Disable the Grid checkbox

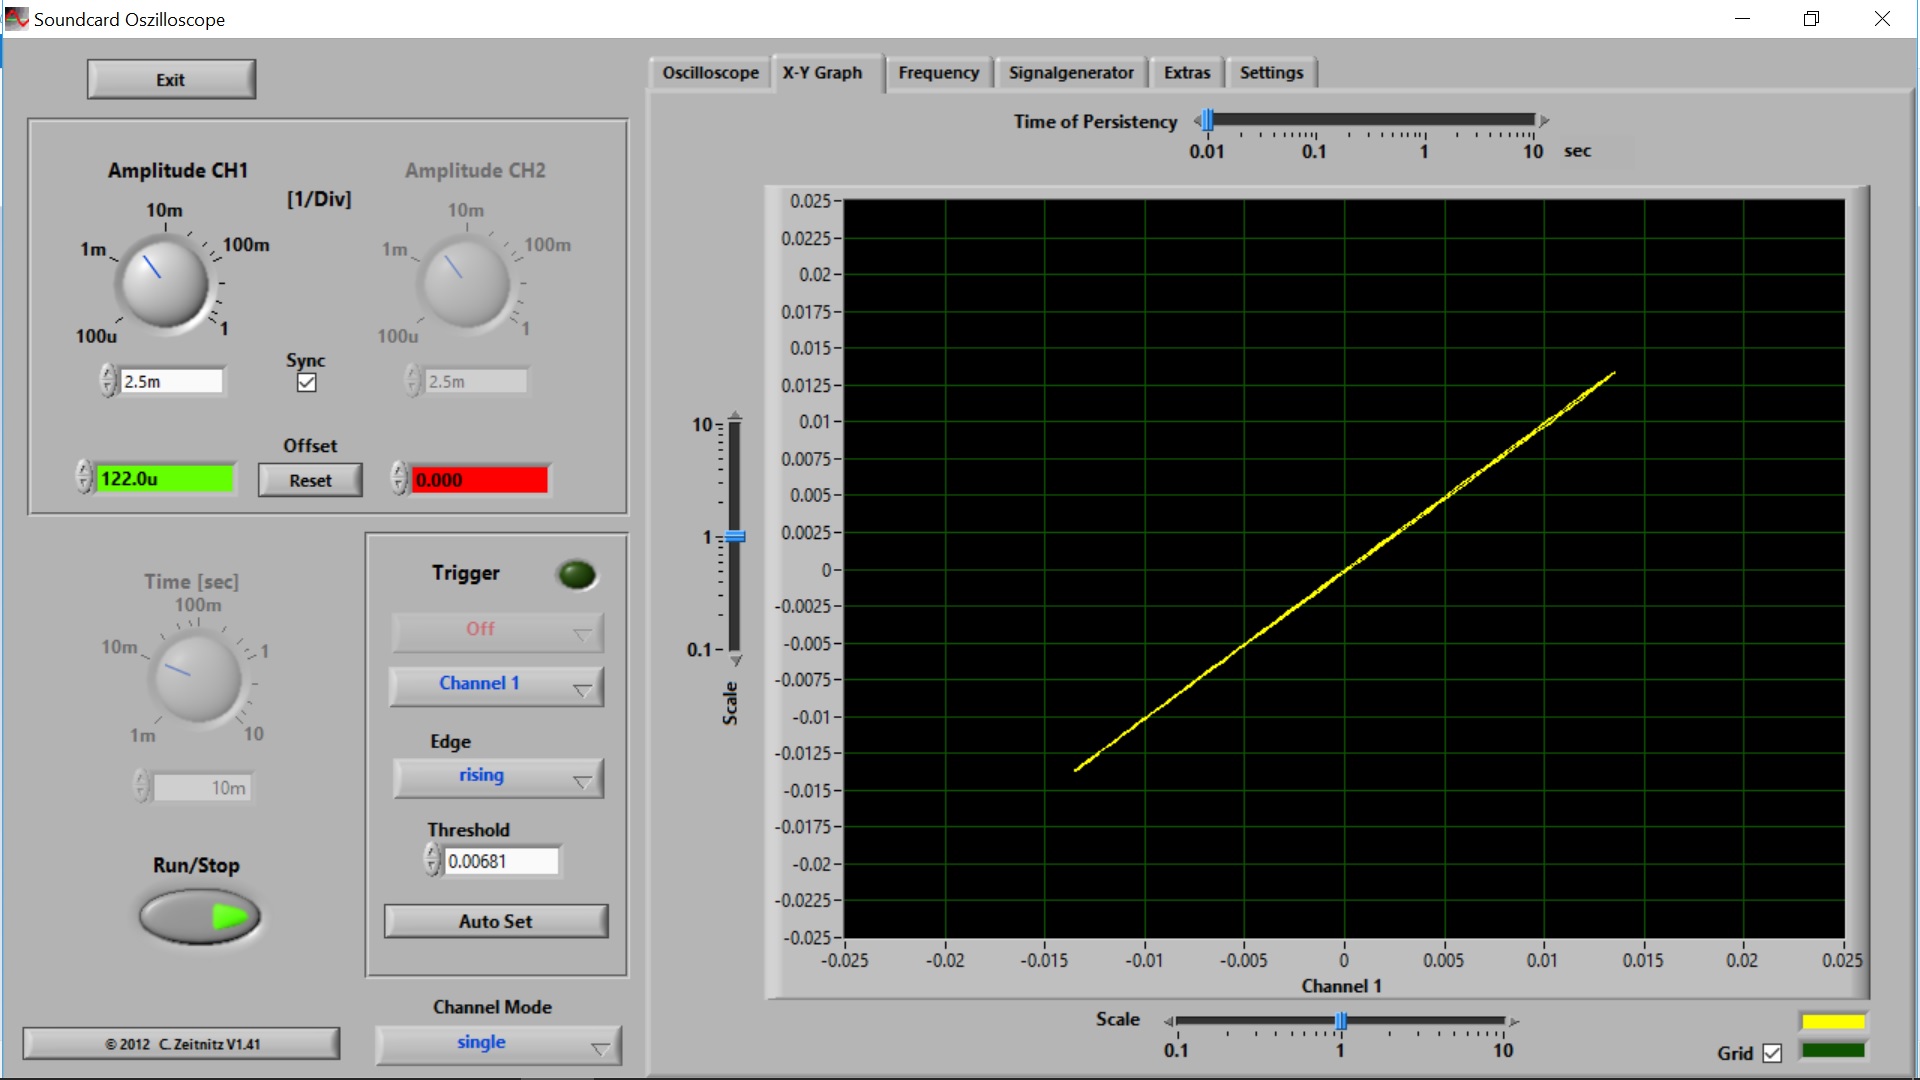[x=1772, y=1053]
